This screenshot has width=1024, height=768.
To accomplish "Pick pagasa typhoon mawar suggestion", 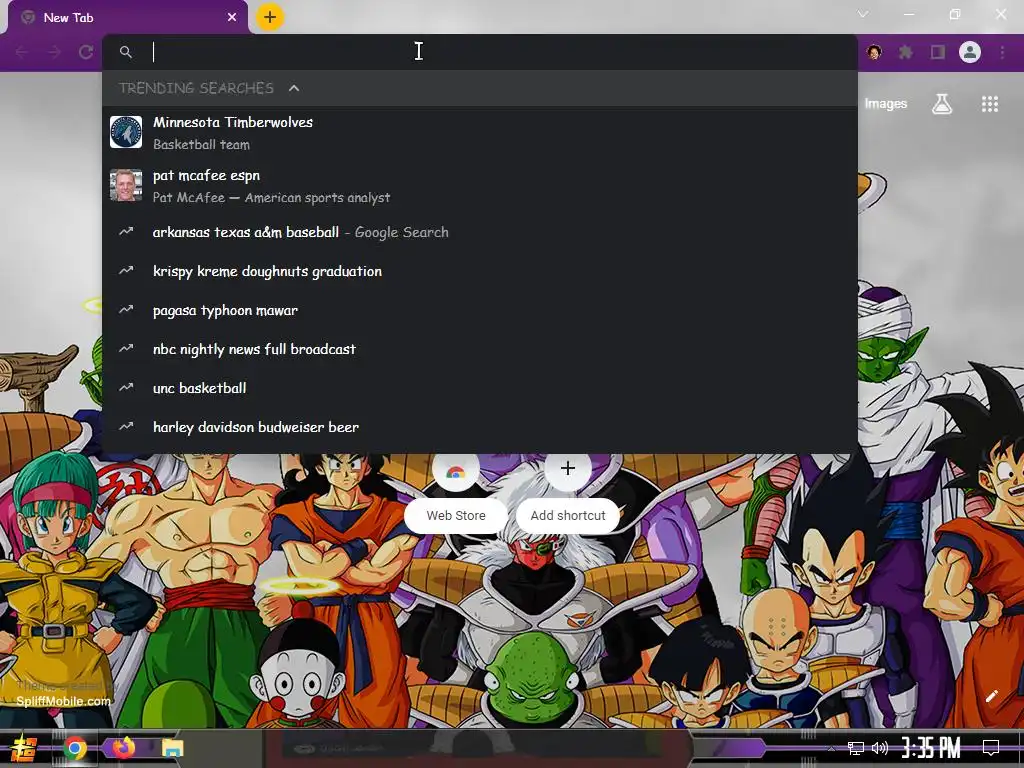I will click(479, 310).
